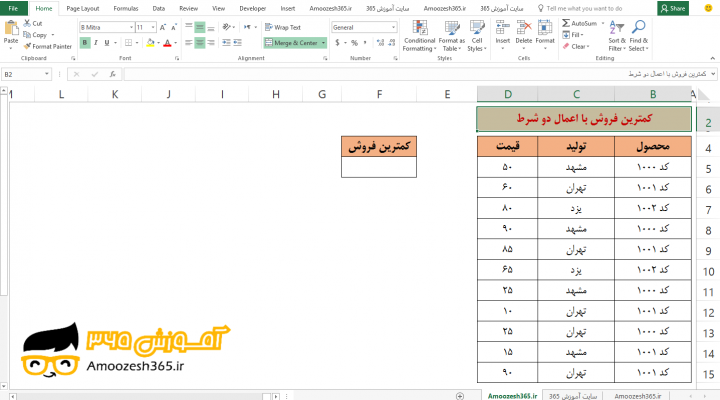Image resolution: width=720 pixels, height=400 pixels.
Task: Apply red font color
Action: (x=167, y=43)
